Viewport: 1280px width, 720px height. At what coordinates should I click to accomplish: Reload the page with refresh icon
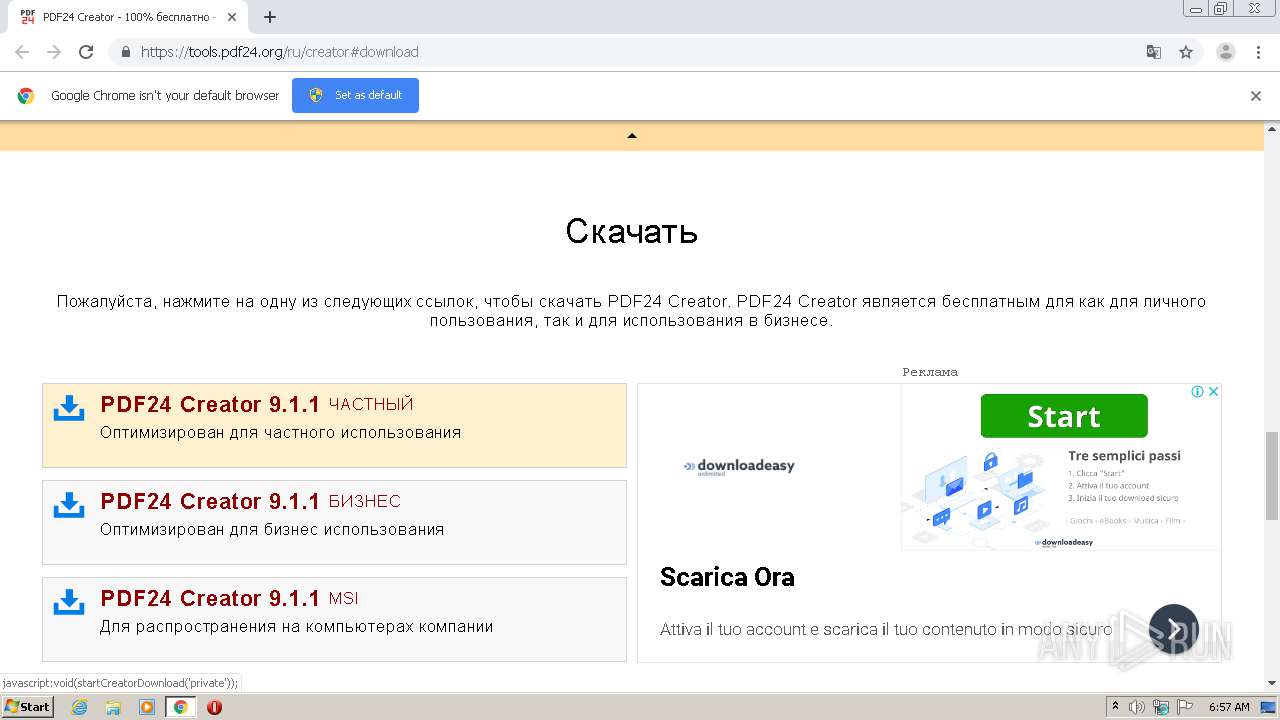click(86, 52)
